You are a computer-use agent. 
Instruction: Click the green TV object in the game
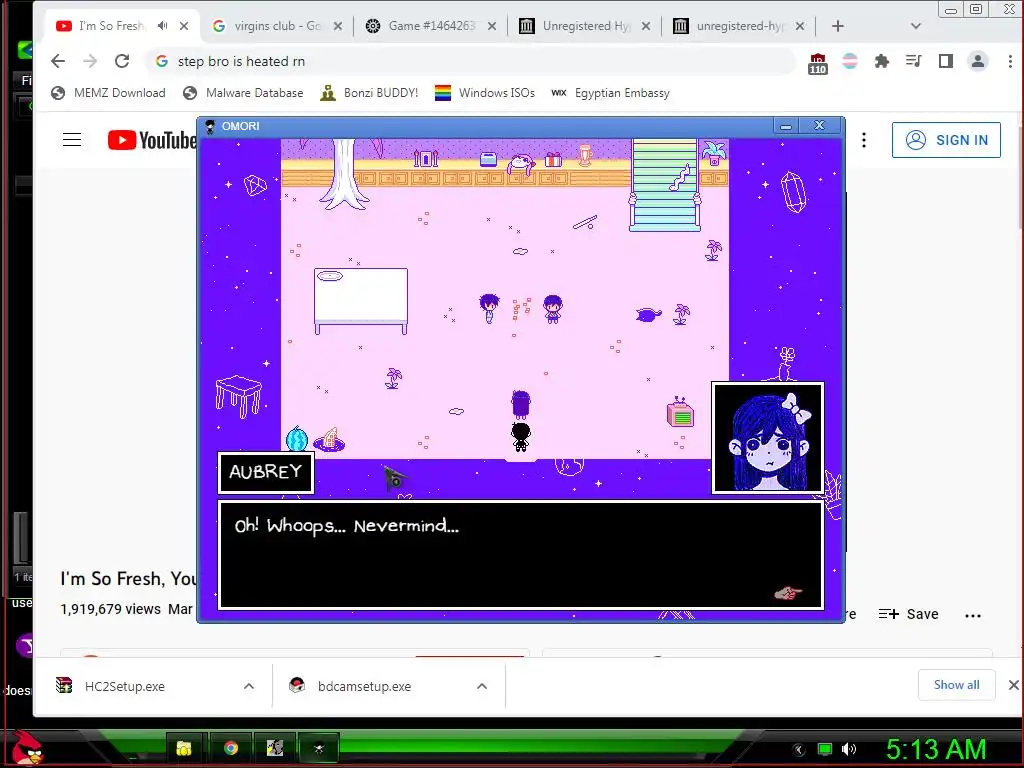[x=680, y=413]
